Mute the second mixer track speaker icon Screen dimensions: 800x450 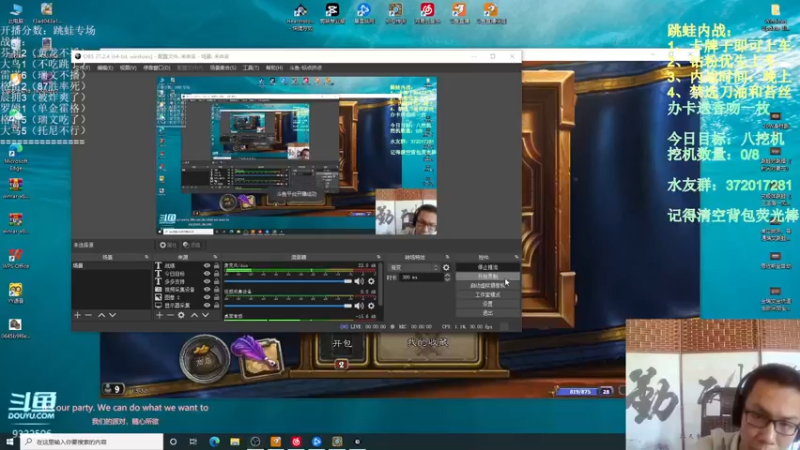pyautogui.click(x=359, y=306)
